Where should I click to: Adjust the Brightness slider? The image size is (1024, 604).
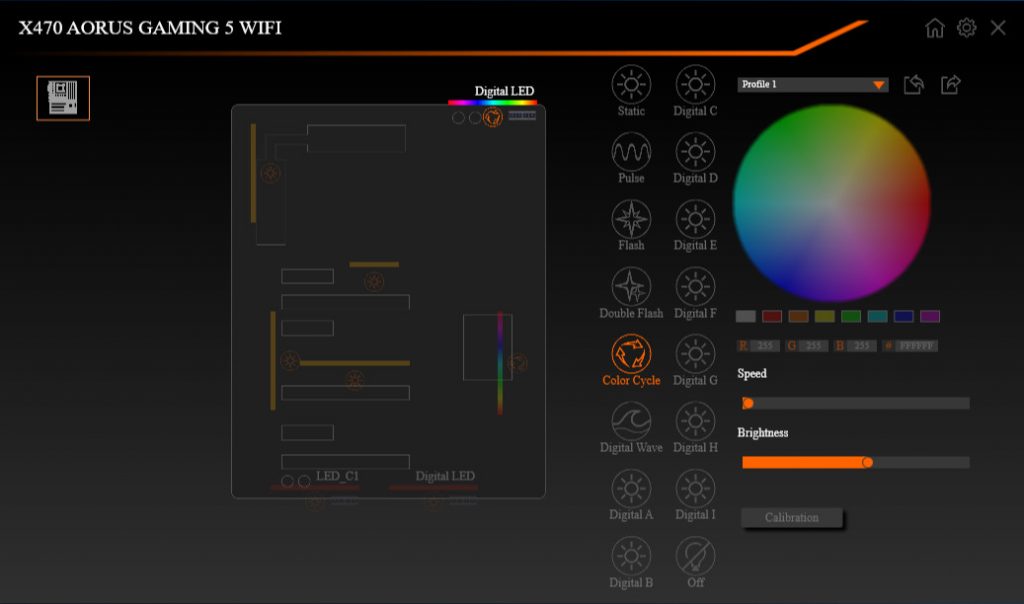[856, 462]
